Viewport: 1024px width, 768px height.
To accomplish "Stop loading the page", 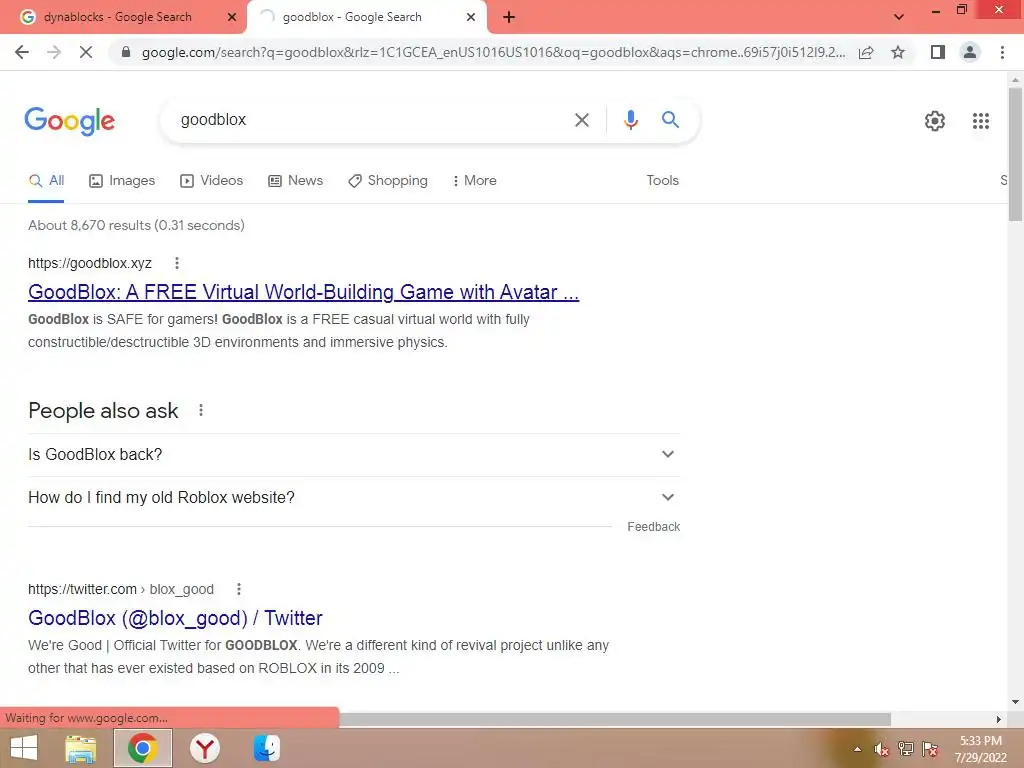I will pos(86,52).
